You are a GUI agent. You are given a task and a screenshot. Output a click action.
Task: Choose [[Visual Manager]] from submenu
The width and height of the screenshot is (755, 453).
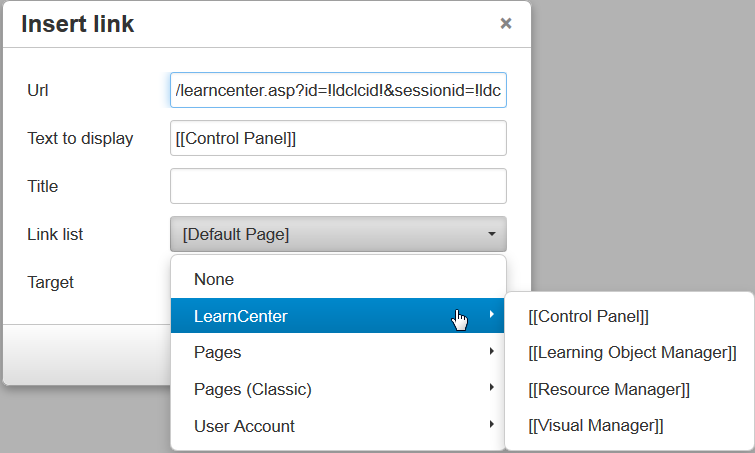click(595, 426)
